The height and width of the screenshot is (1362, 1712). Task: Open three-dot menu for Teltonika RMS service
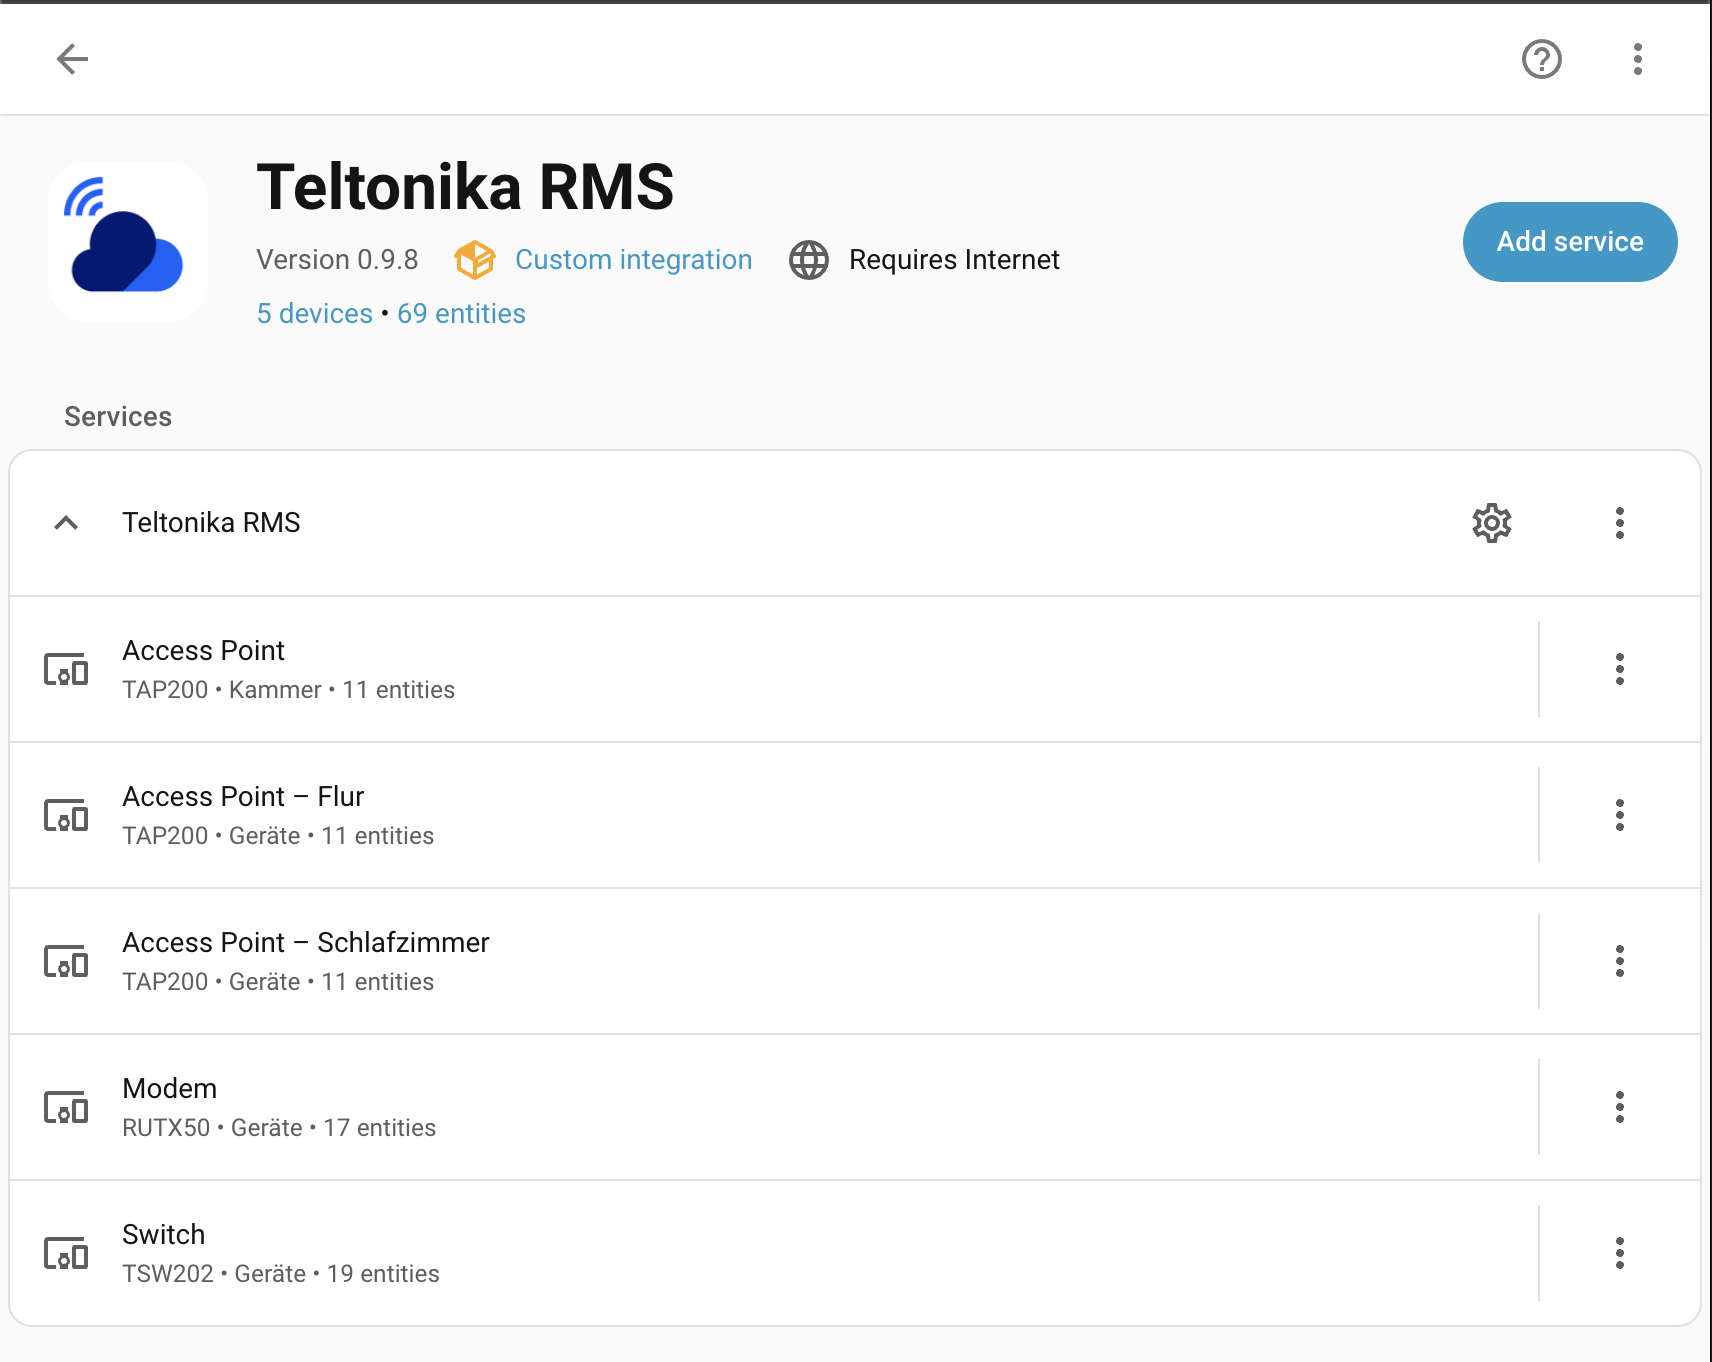coord(1619,523)
